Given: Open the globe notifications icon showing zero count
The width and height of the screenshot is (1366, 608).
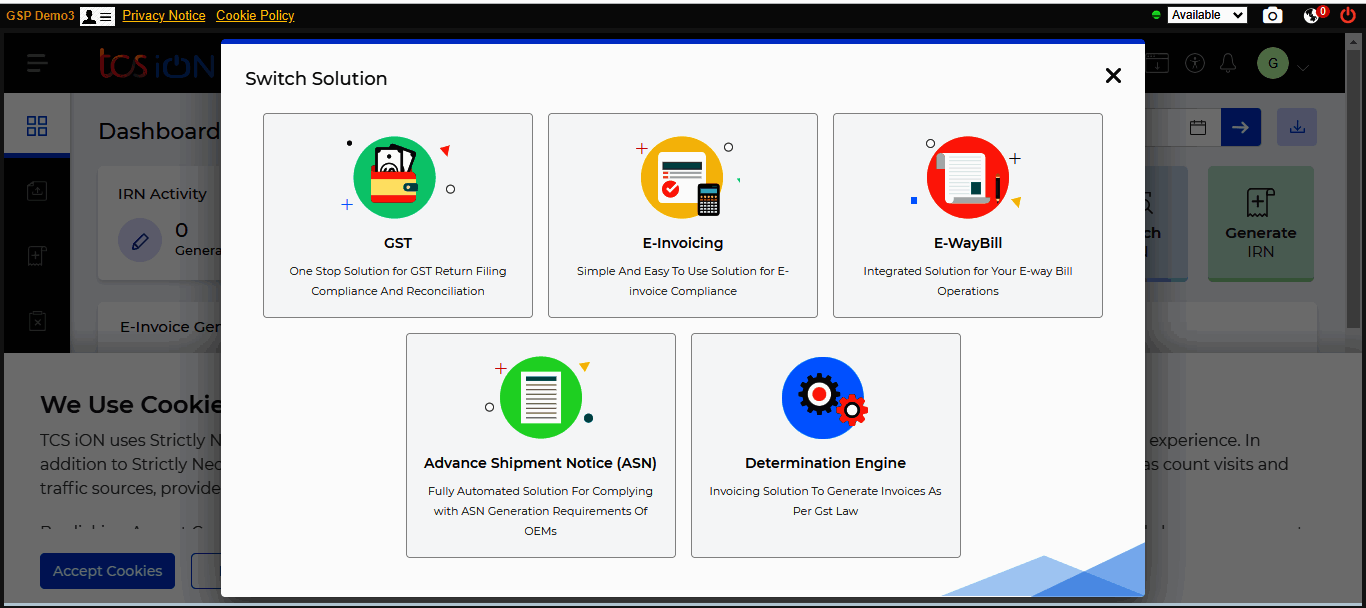Looking at the screenshot, I should [x=1311, y=16].
